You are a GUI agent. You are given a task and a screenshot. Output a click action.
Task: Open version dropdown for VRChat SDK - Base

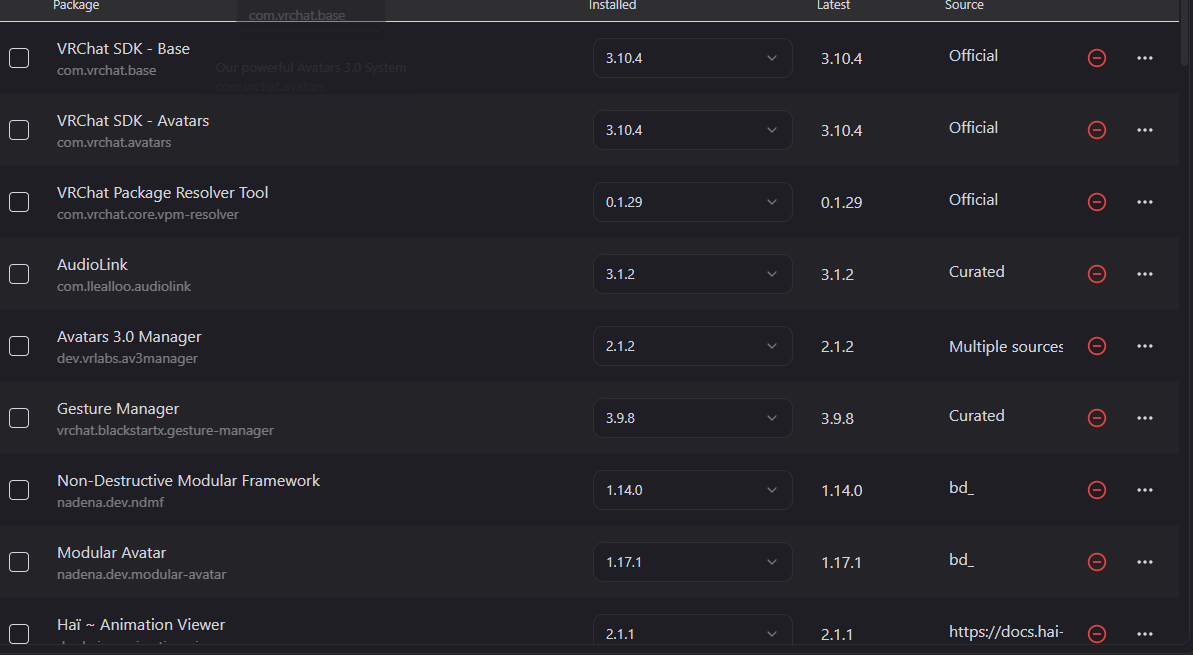click(x=692, y=58)
